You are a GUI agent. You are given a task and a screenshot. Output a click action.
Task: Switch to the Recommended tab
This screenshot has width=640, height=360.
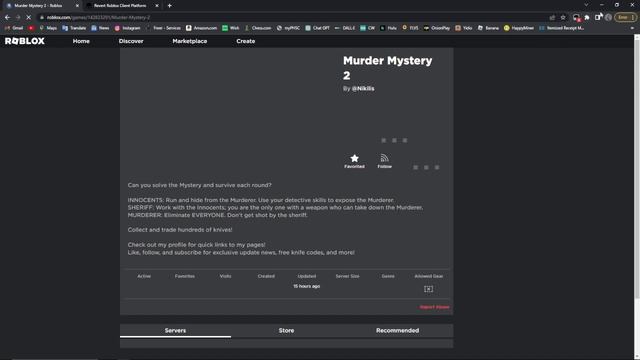(x=398, y=331)
